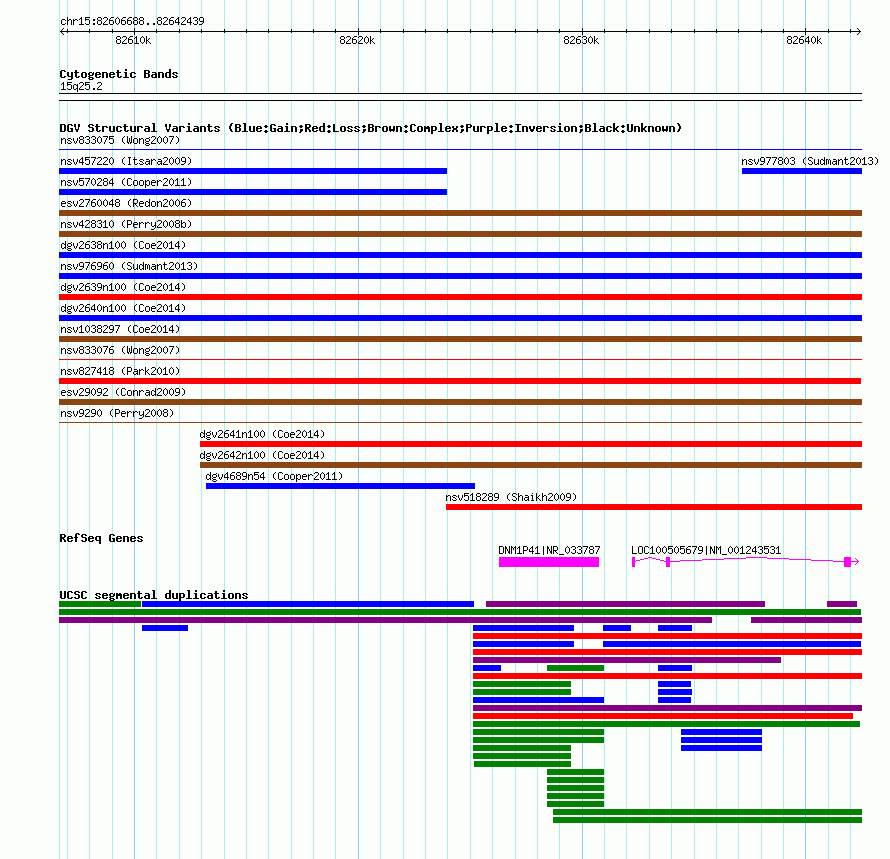Click the dgv2641n100 (Coe2014) red bar
Image resolution: width=890 pixels, height=859 pixels.
(531, 444)
